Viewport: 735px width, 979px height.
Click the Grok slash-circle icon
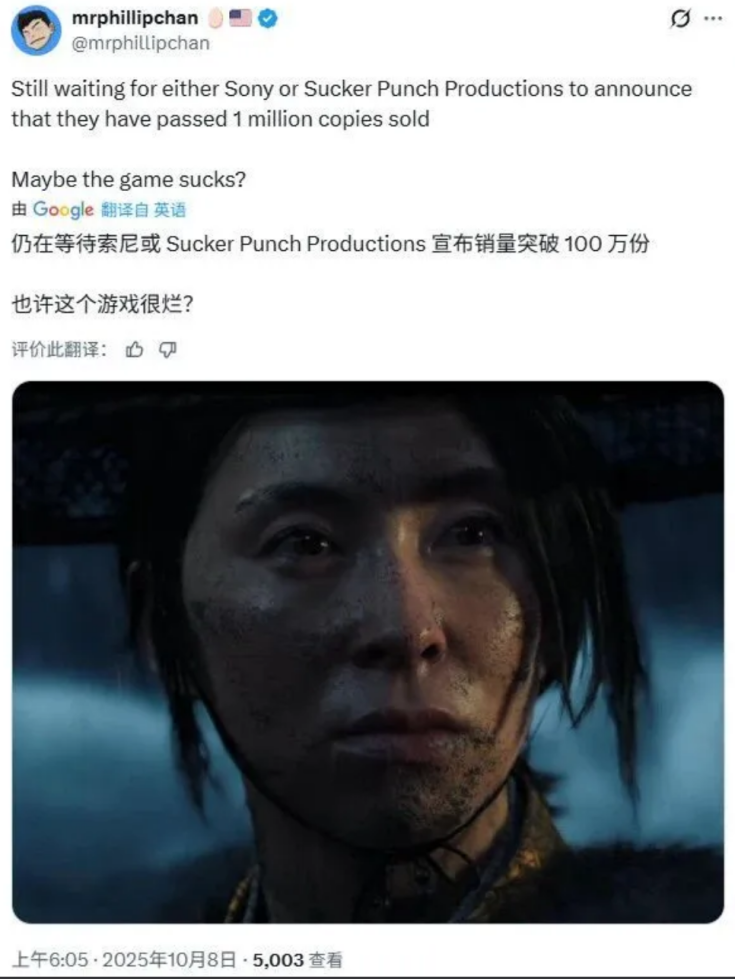click(x=680, y=19)
